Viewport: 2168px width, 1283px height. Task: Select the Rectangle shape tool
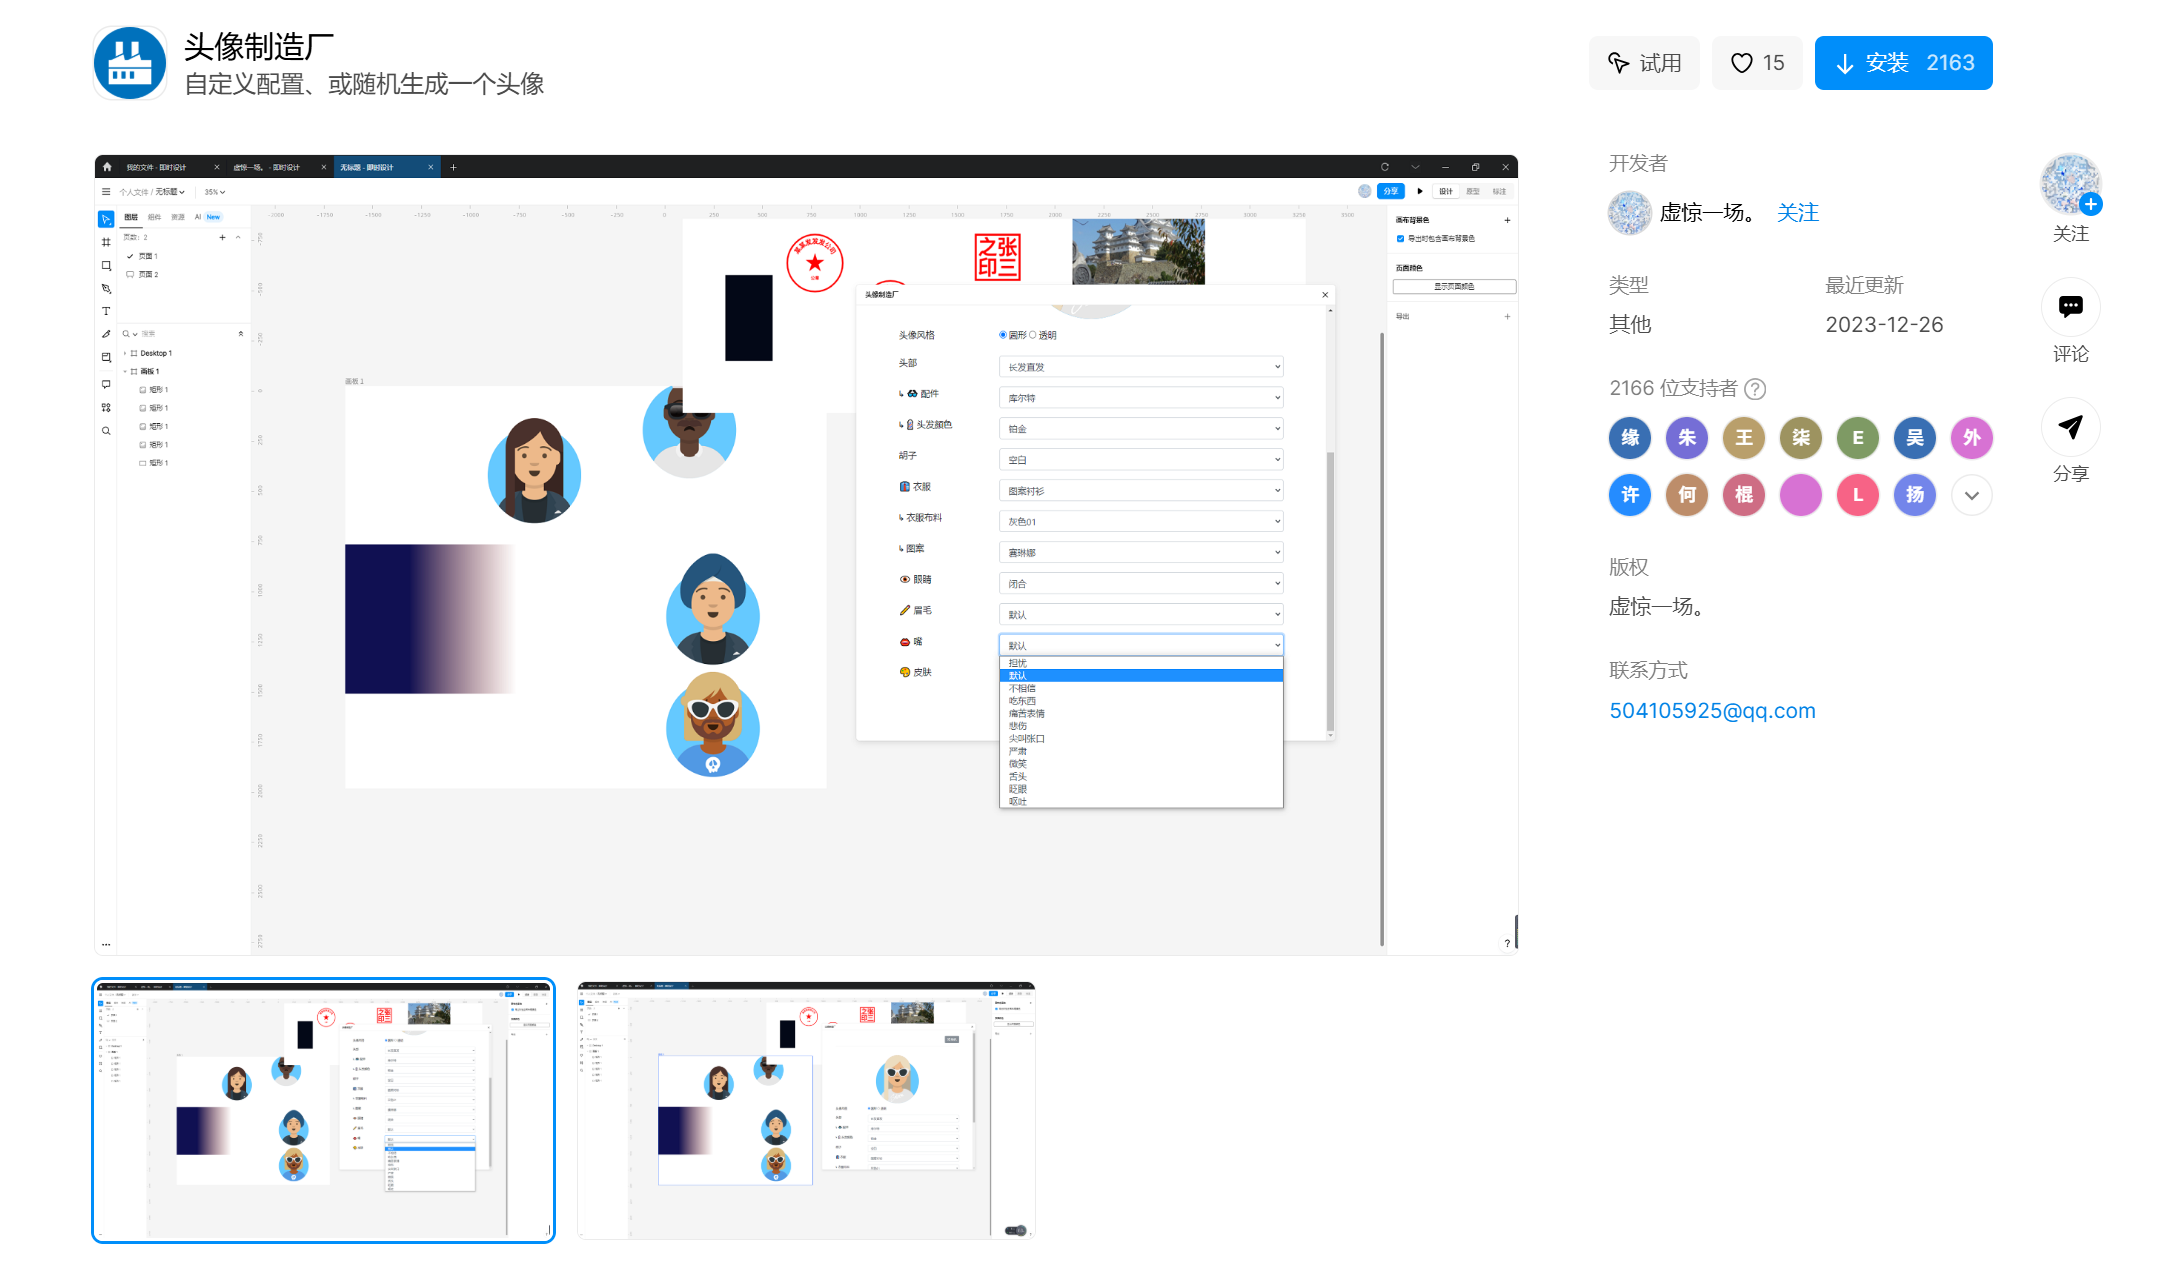pyautogui.click(x=106, y=265)
